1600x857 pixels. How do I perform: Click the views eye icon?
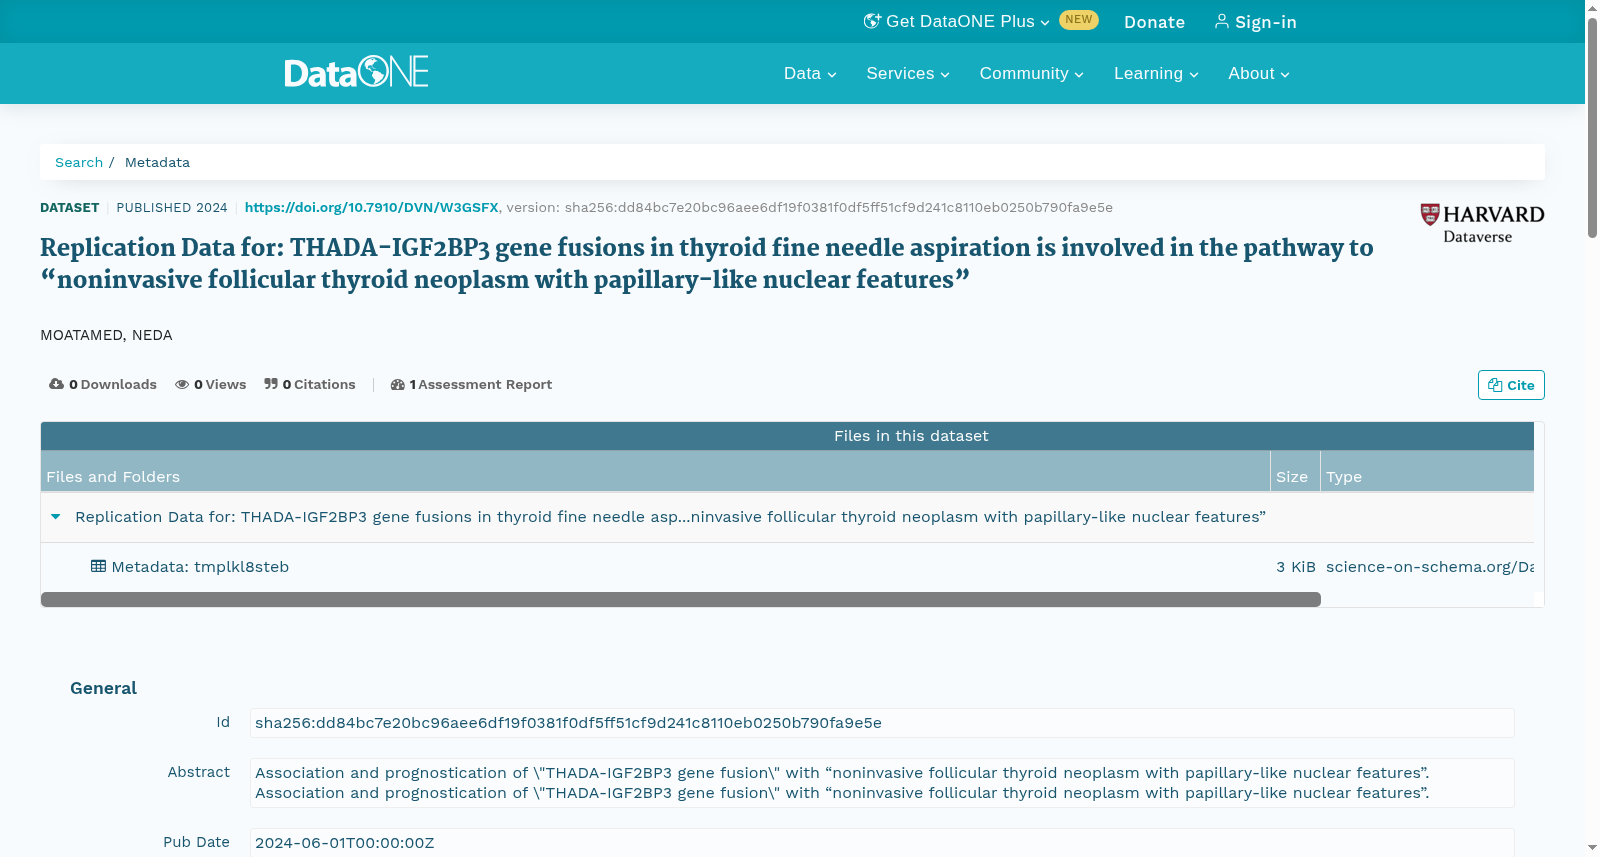tap(182, 384)
